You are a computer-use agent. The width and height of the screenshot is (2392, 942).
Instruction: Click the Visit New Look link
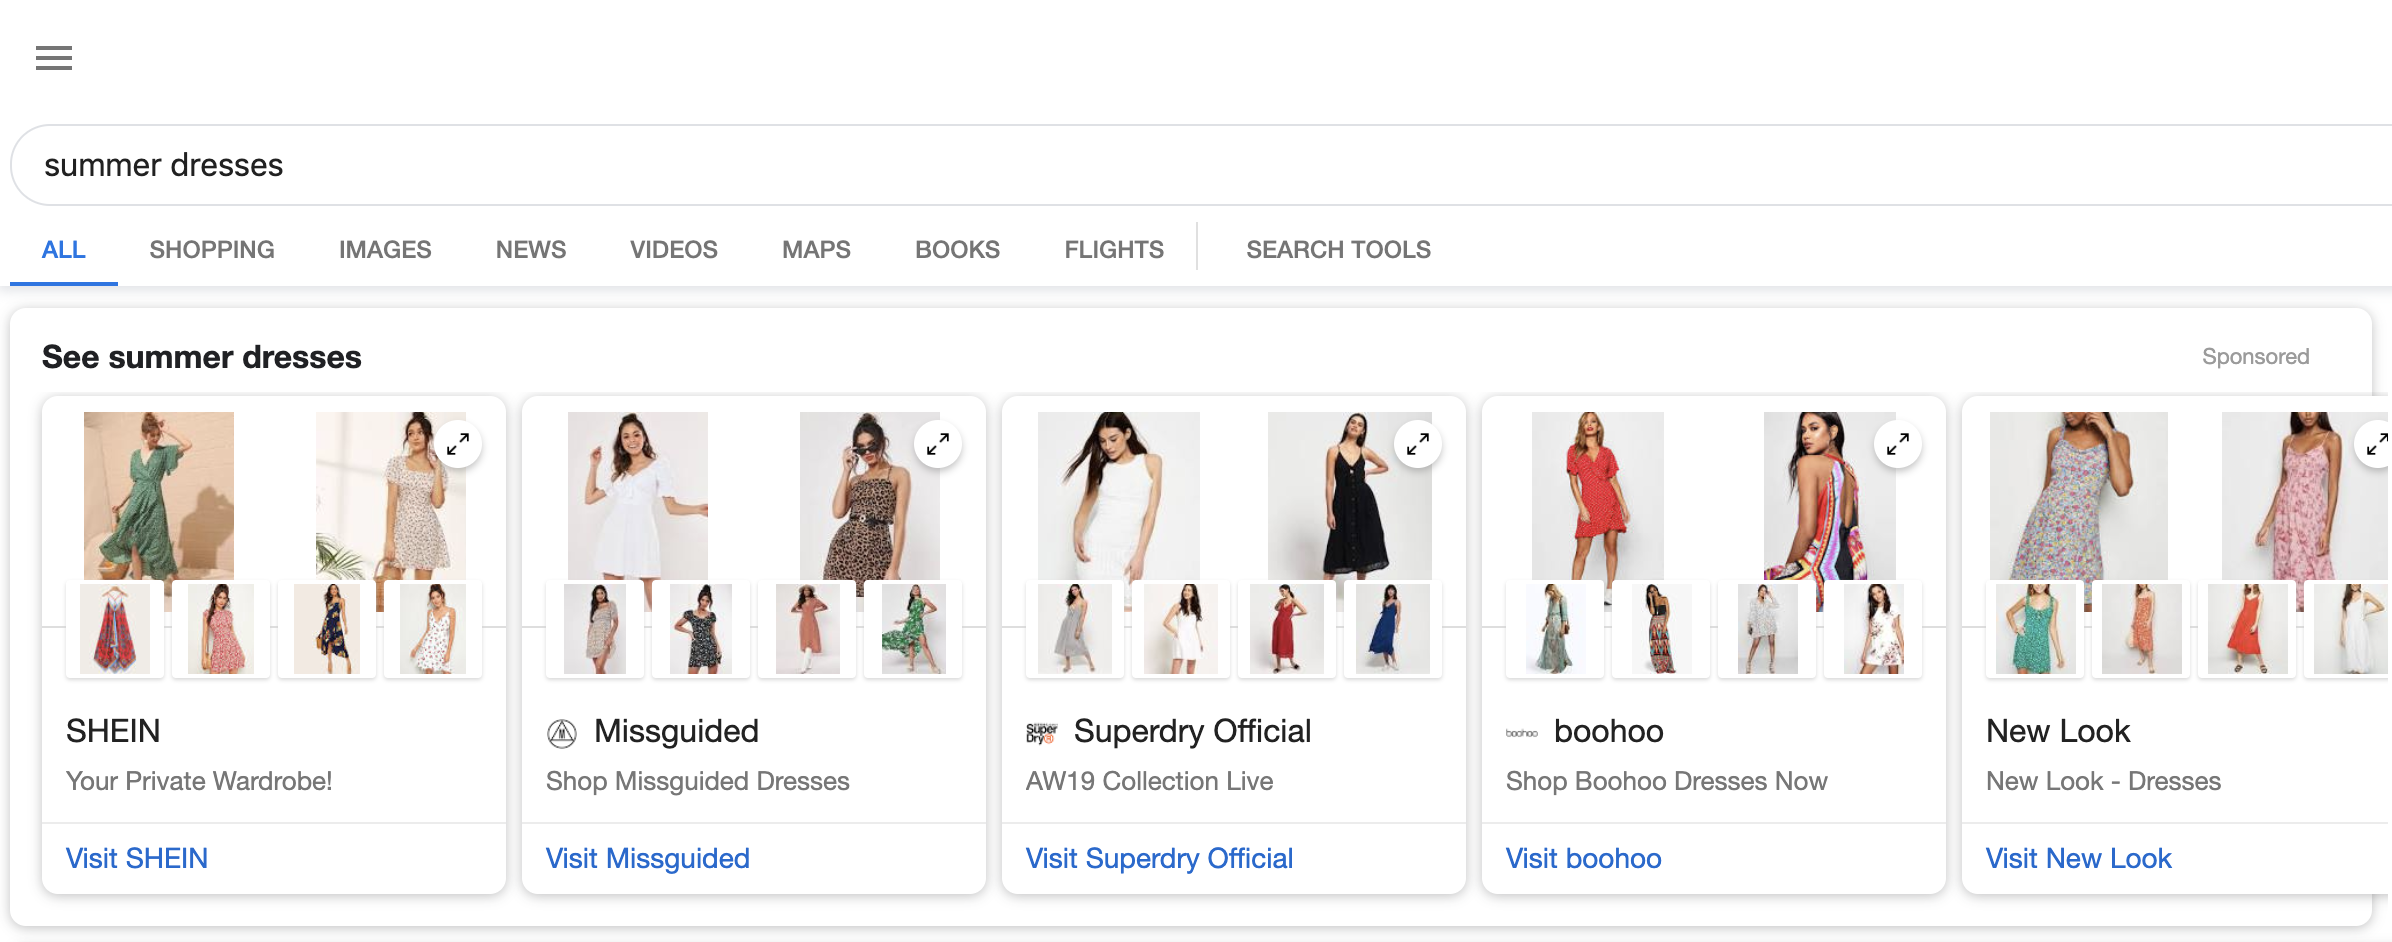[2079, 858]
